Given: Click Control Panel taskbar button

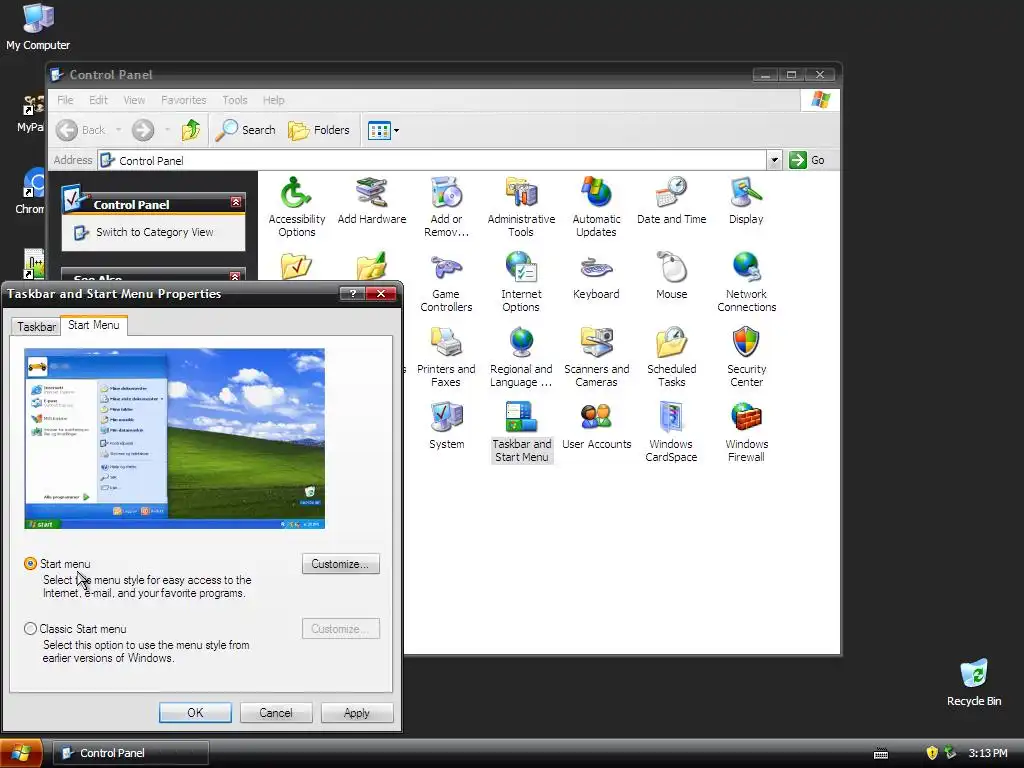Looking at the screenshot, I should 131,753.
